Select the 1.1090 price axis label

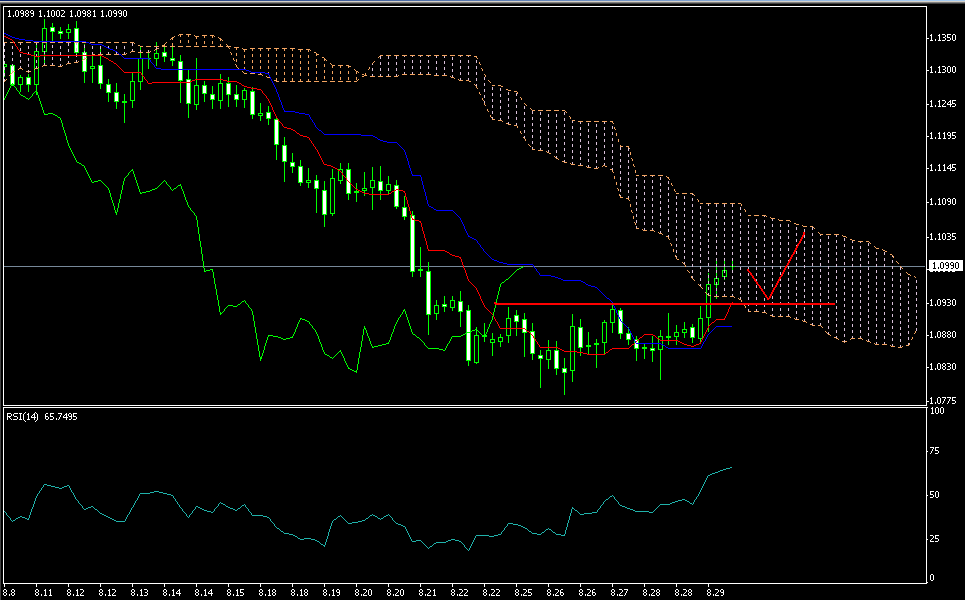(x=943, y=201)
